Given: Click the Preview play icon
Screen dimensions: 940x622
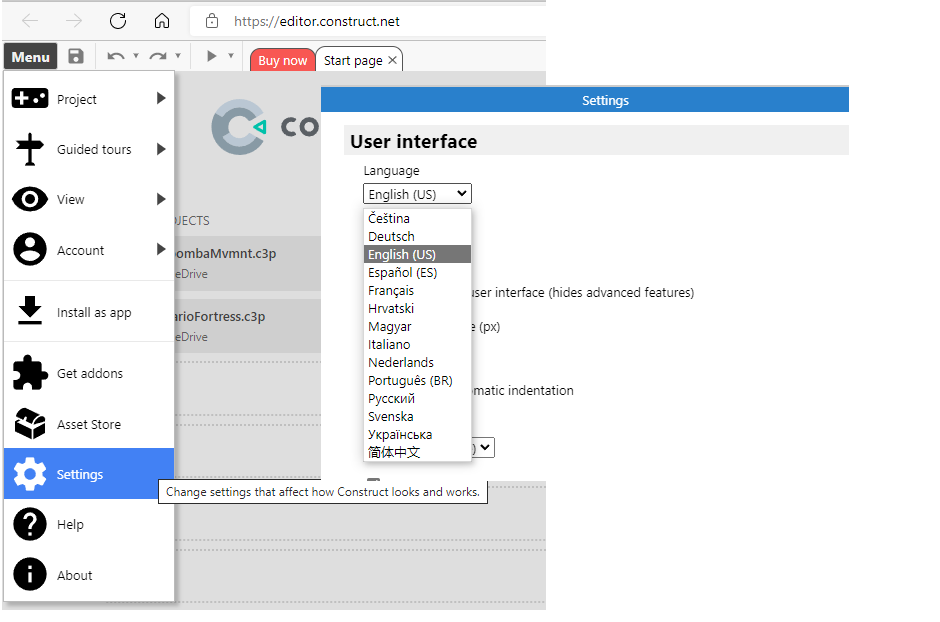Looking at the screenshot, I should (x=212, y=56).
